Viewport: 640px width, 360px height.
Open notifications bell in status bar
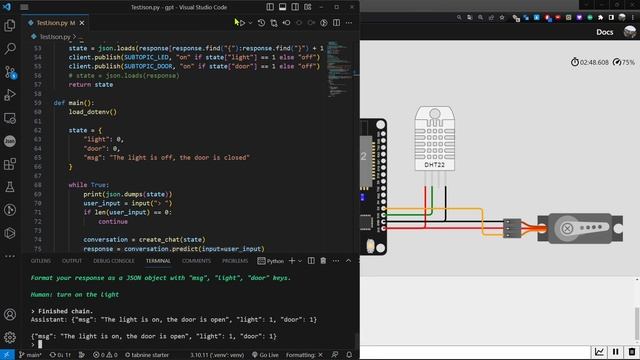[x=349, y=355]
